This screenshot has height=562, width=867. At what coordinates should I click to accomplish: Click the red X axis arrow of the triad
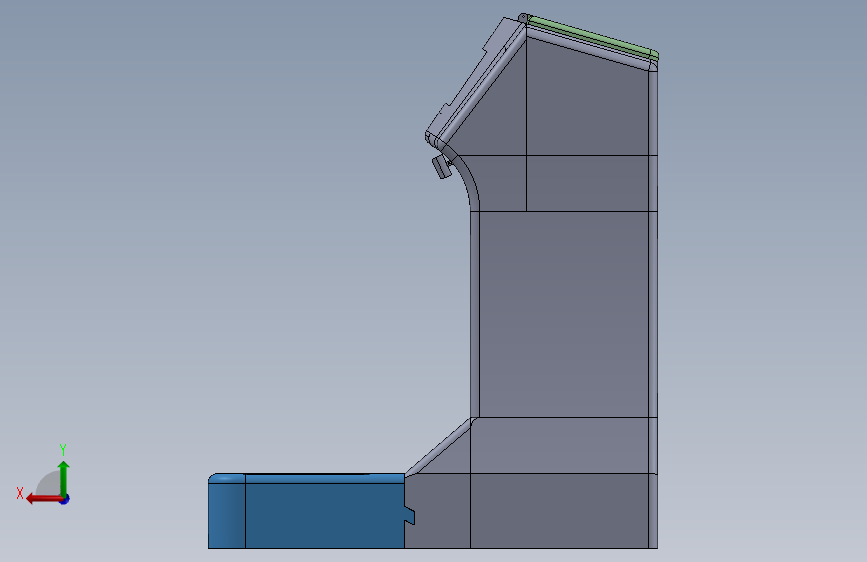pos(44,499)
